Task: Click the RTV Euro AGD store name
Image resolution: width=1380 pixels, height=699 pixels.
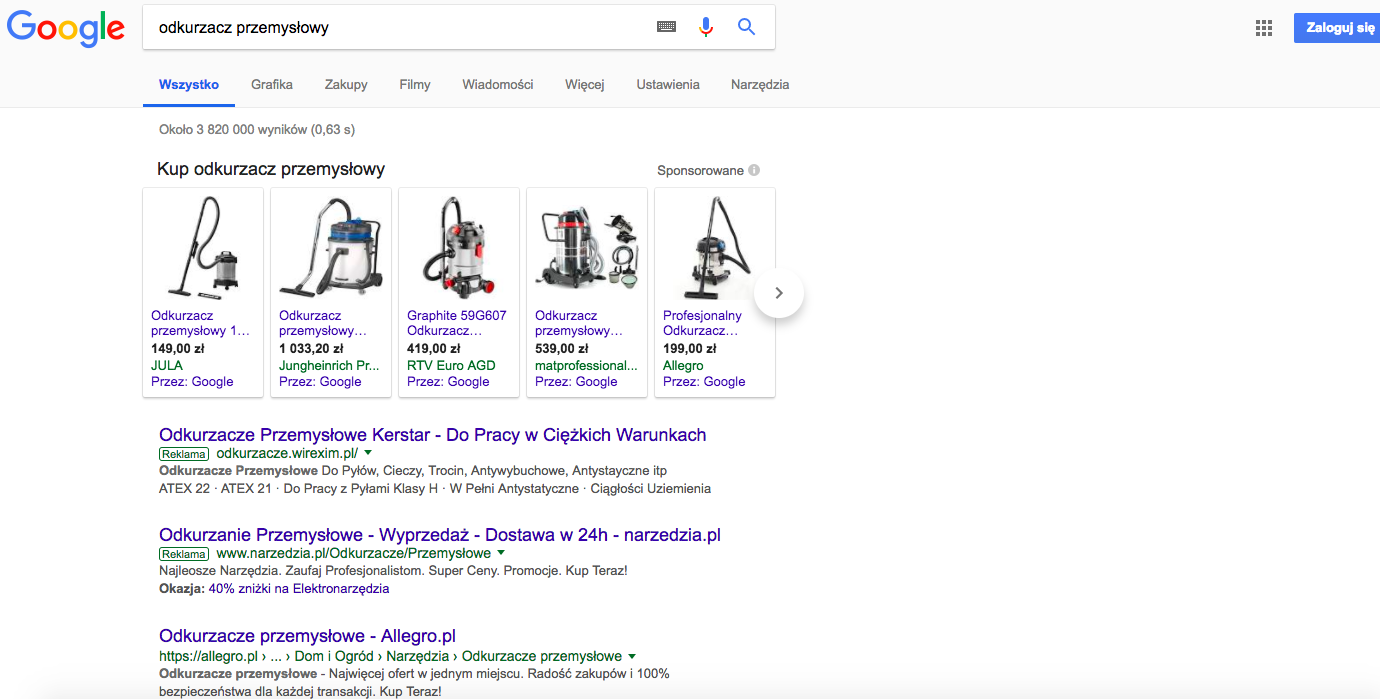Action: 451,365
